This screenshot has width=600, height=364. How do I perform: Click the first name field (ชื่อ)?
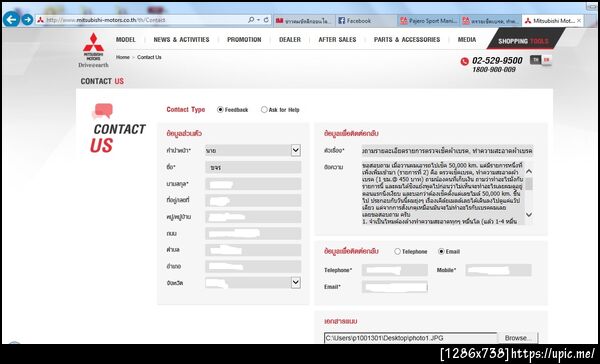tap(253, 167)
